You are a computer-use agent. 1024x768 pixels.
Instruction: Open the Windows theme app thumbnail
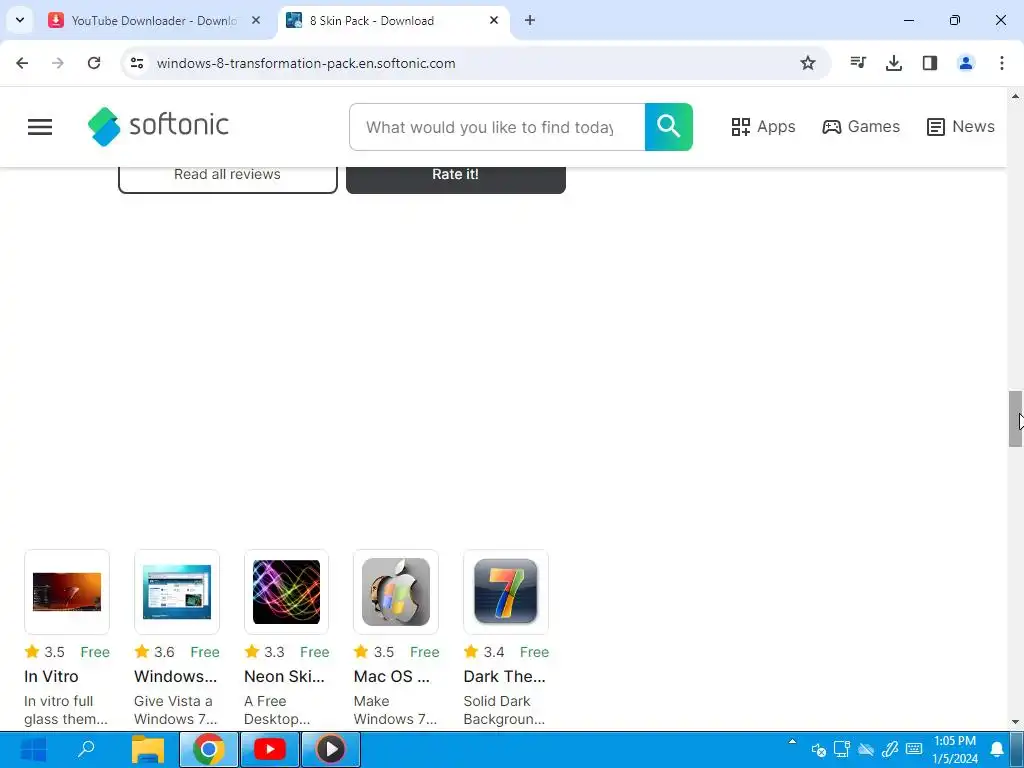click(176, 592)
